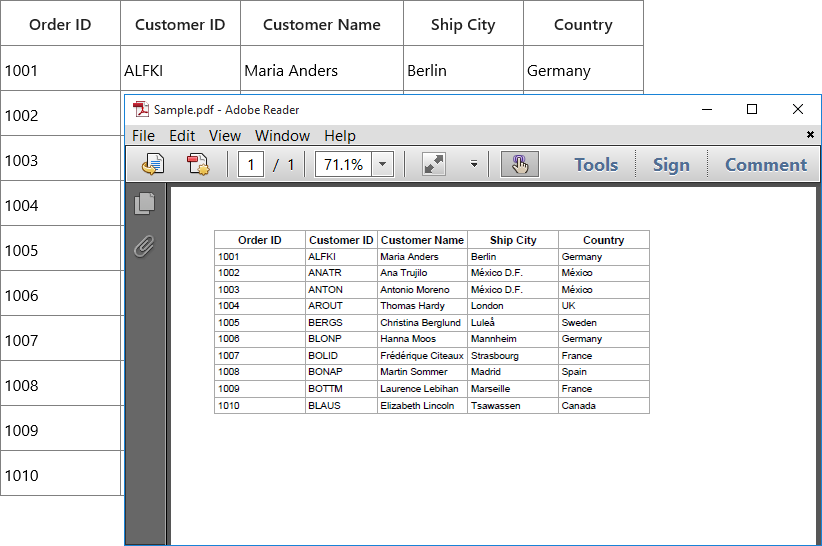
Task: Click Tsawassen in the PDF table
Action: pos(495,406)
